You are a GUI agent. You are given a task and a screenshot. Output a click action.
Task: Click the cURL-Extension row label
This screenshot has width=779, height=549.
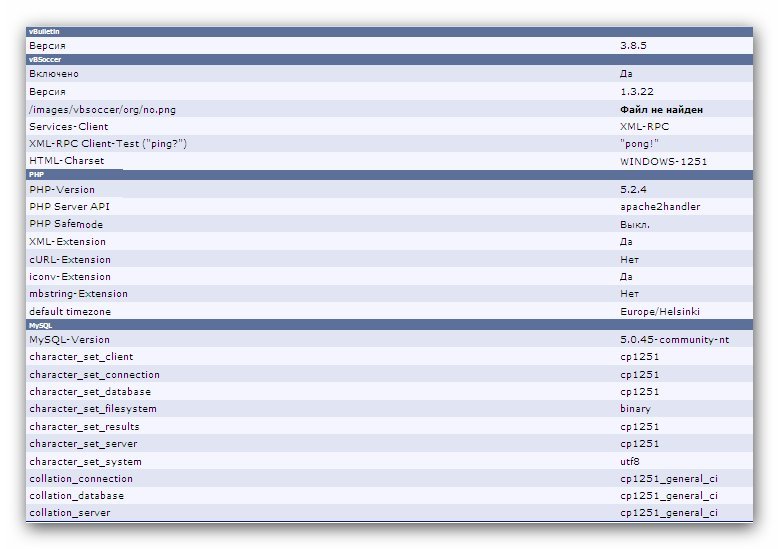(x=70, y=259)
